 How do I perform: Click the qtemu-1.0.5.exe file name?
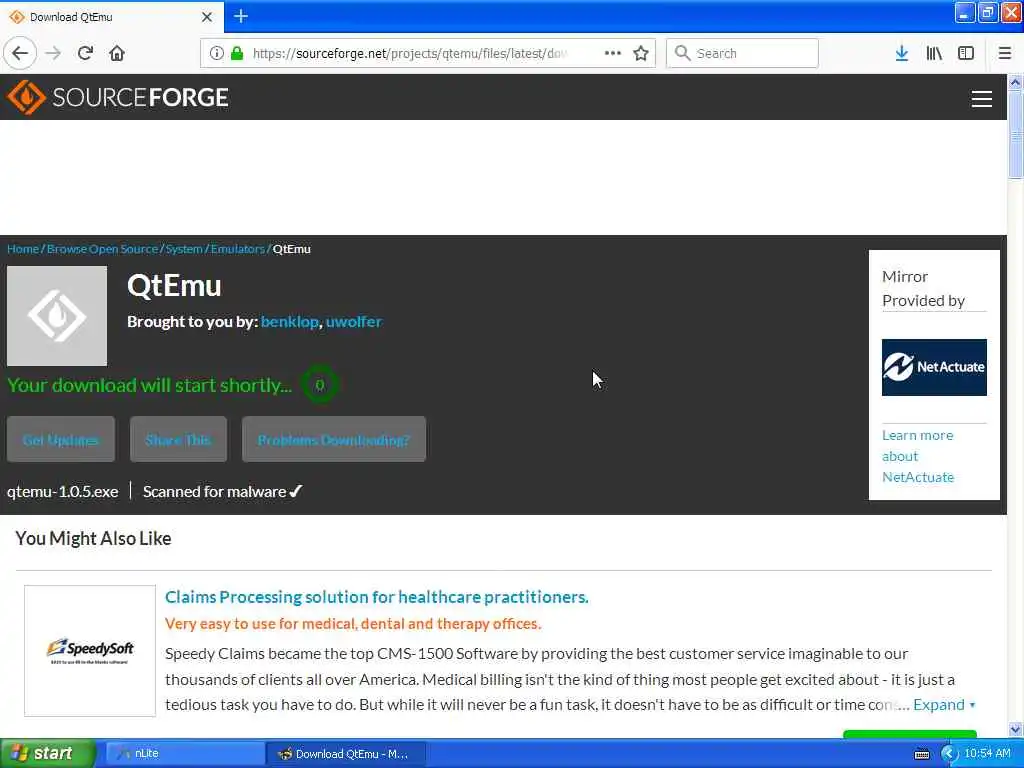coord(63,491)
